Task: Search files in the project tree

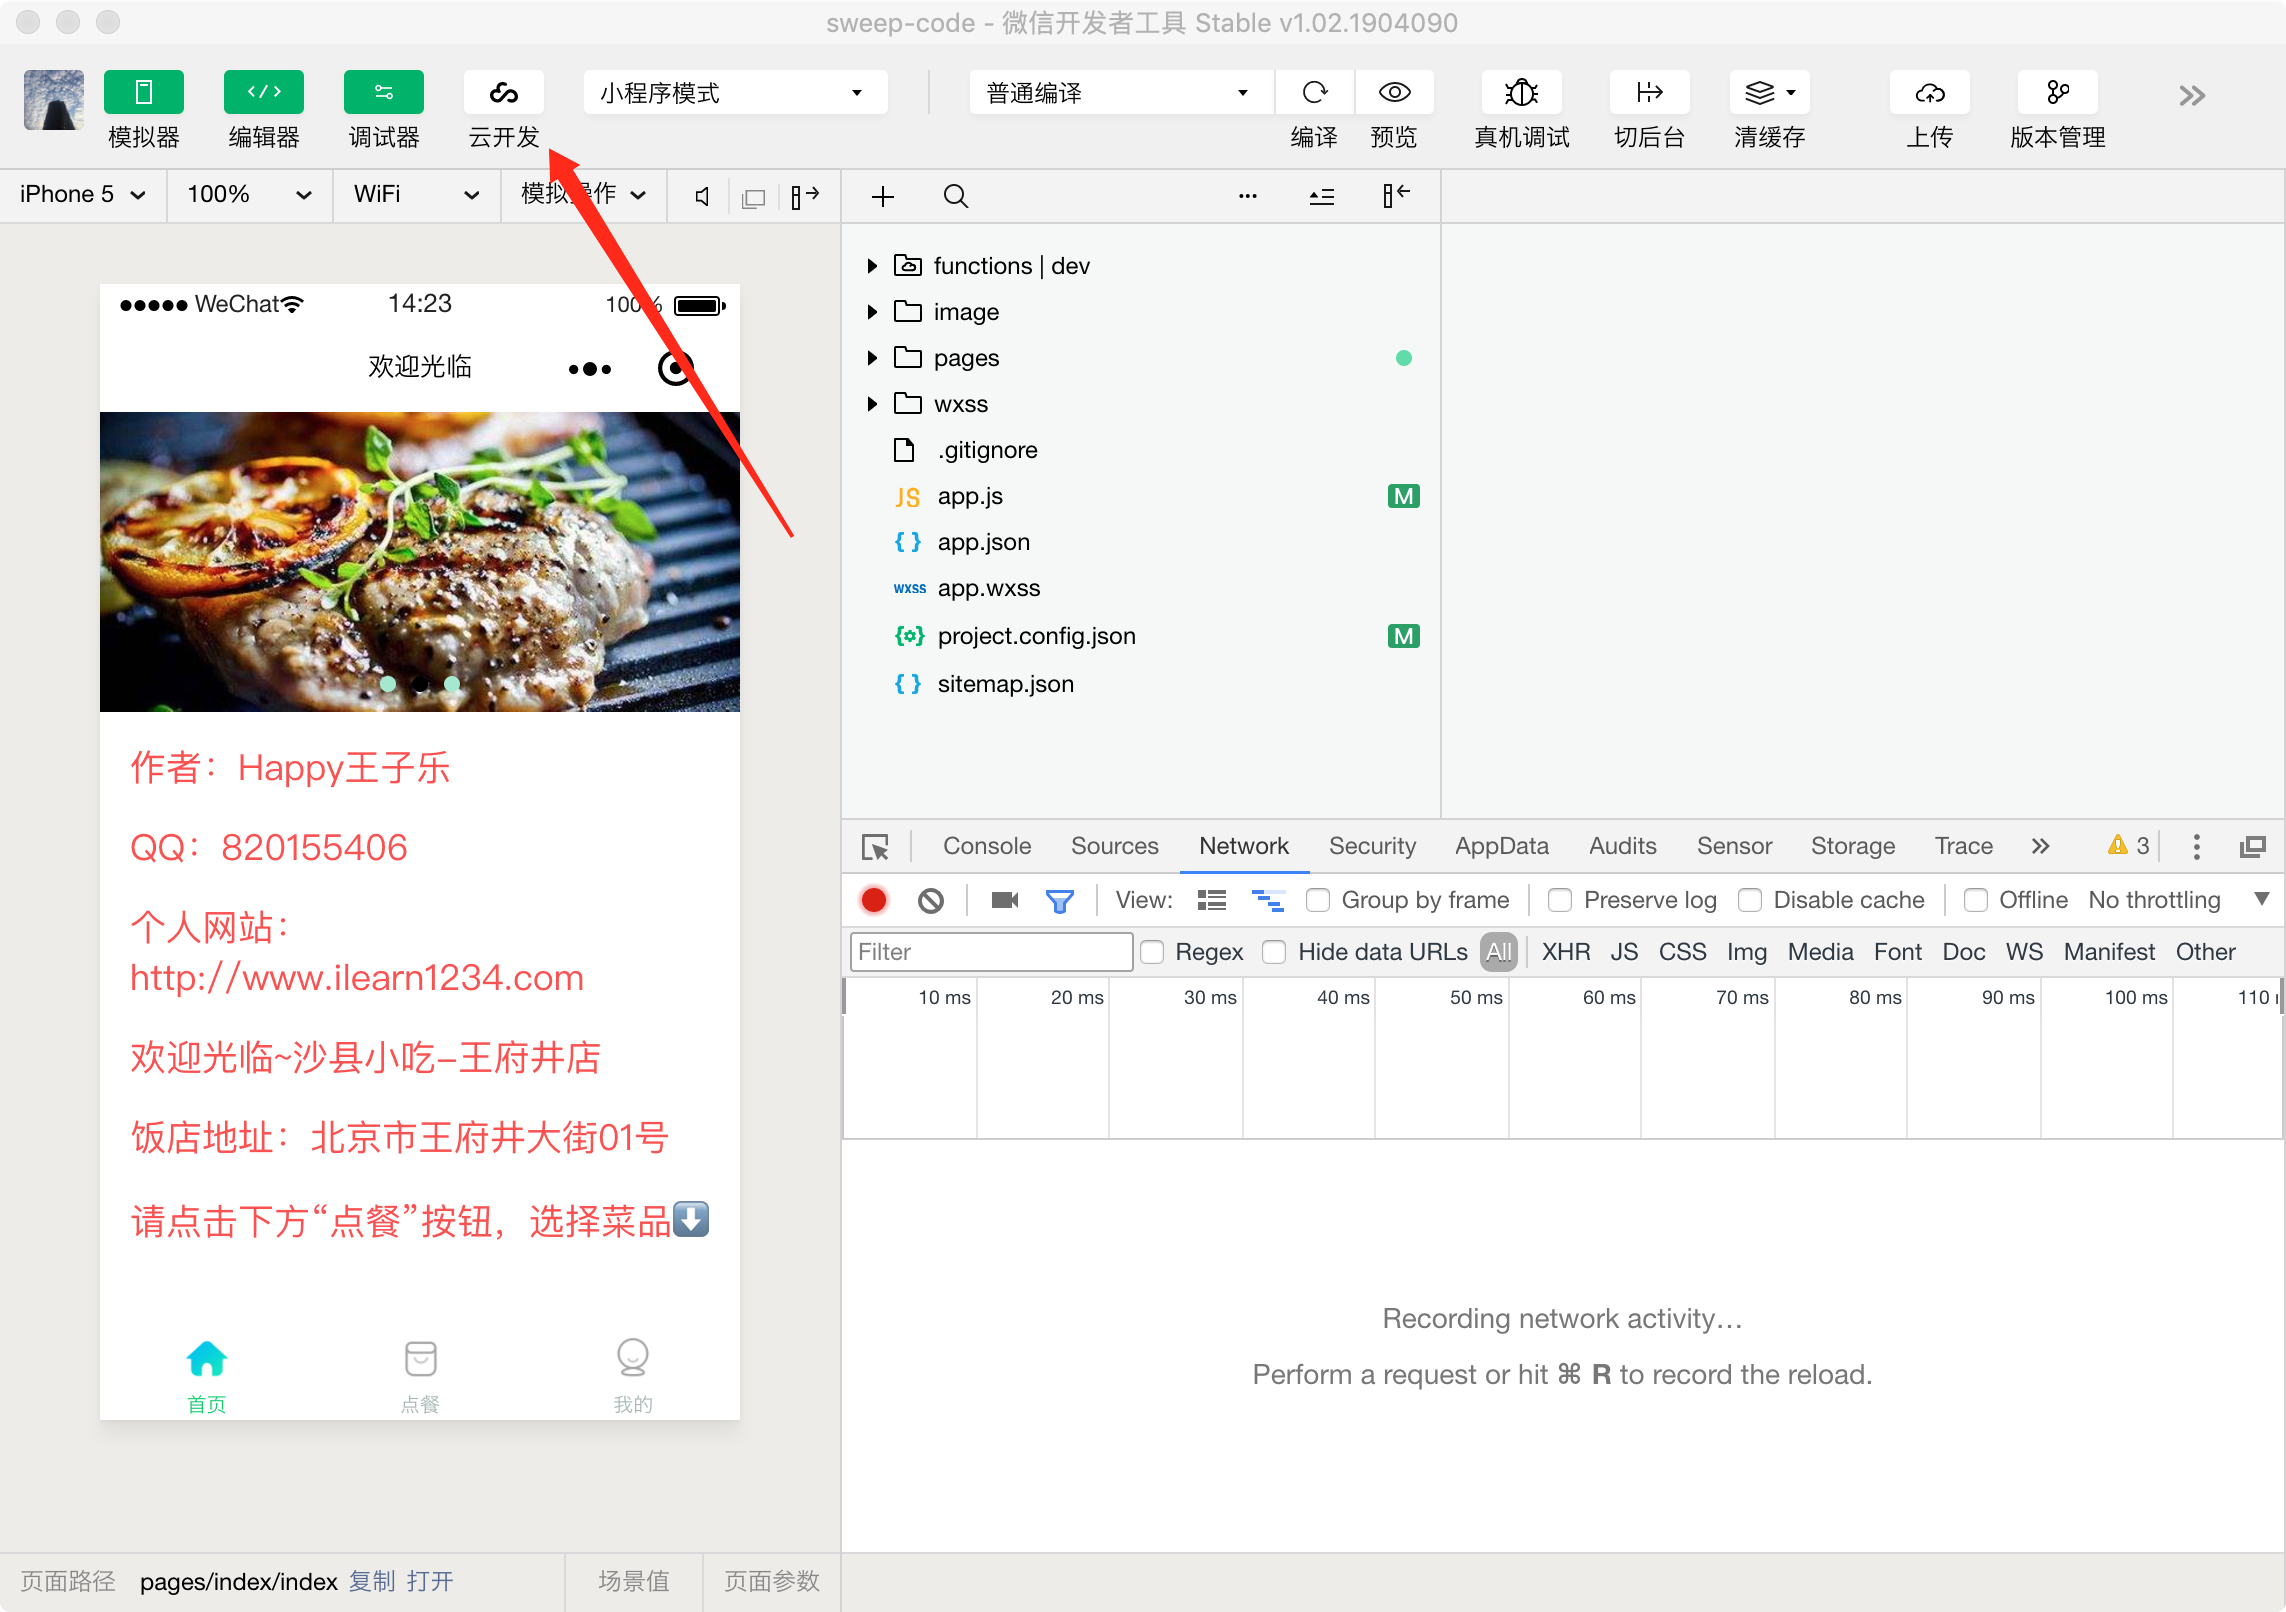Action: [955, 196]
